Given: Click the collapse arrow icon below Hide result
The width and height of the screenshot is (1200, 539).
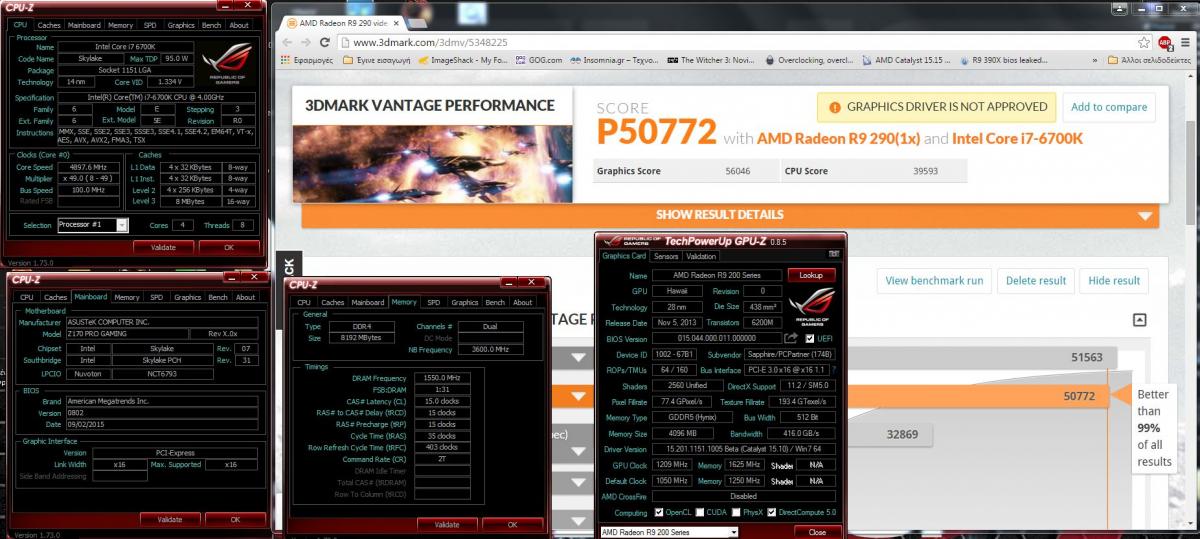Looking at the screenshot, I should pyautogui.click(x=1139, y=320).
